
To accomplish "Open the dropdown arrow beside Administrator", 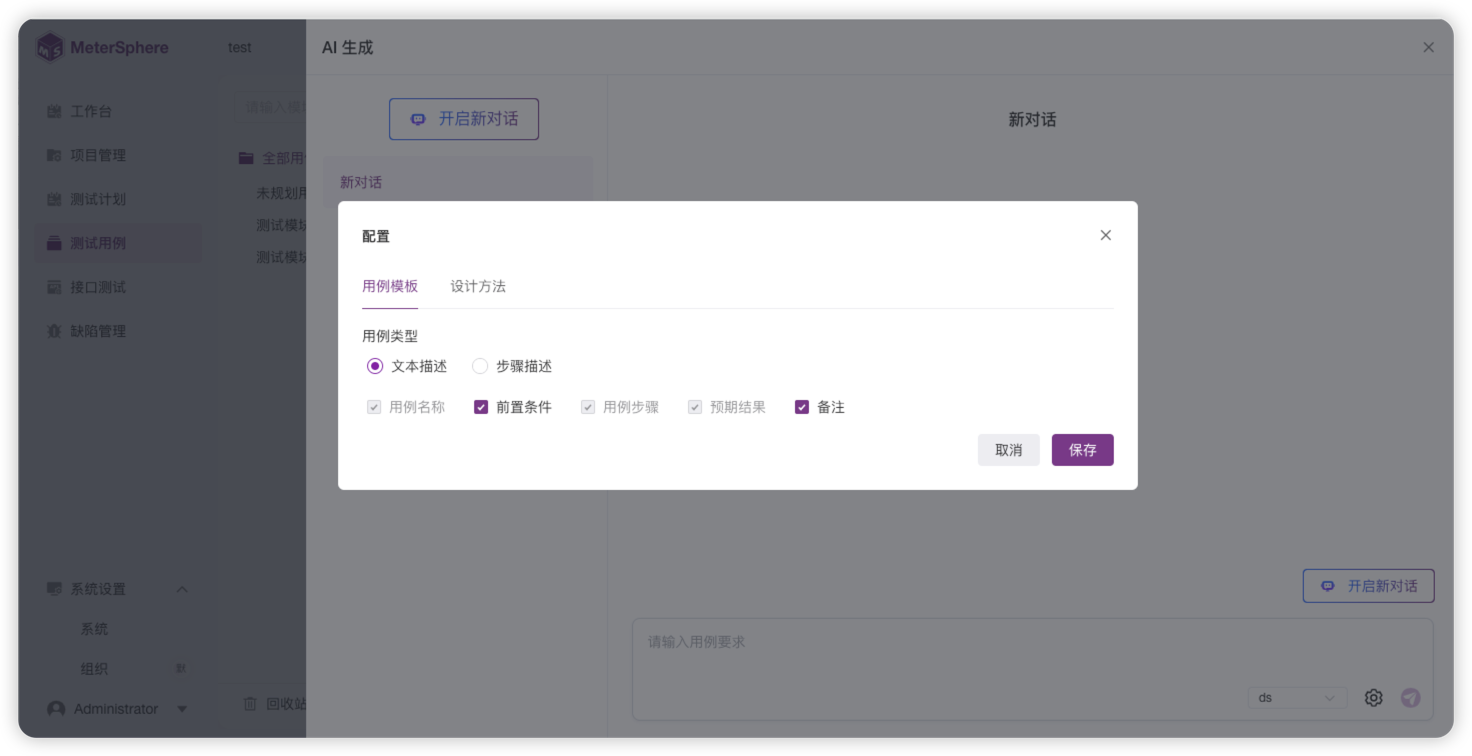I will [x=182, y=709].
